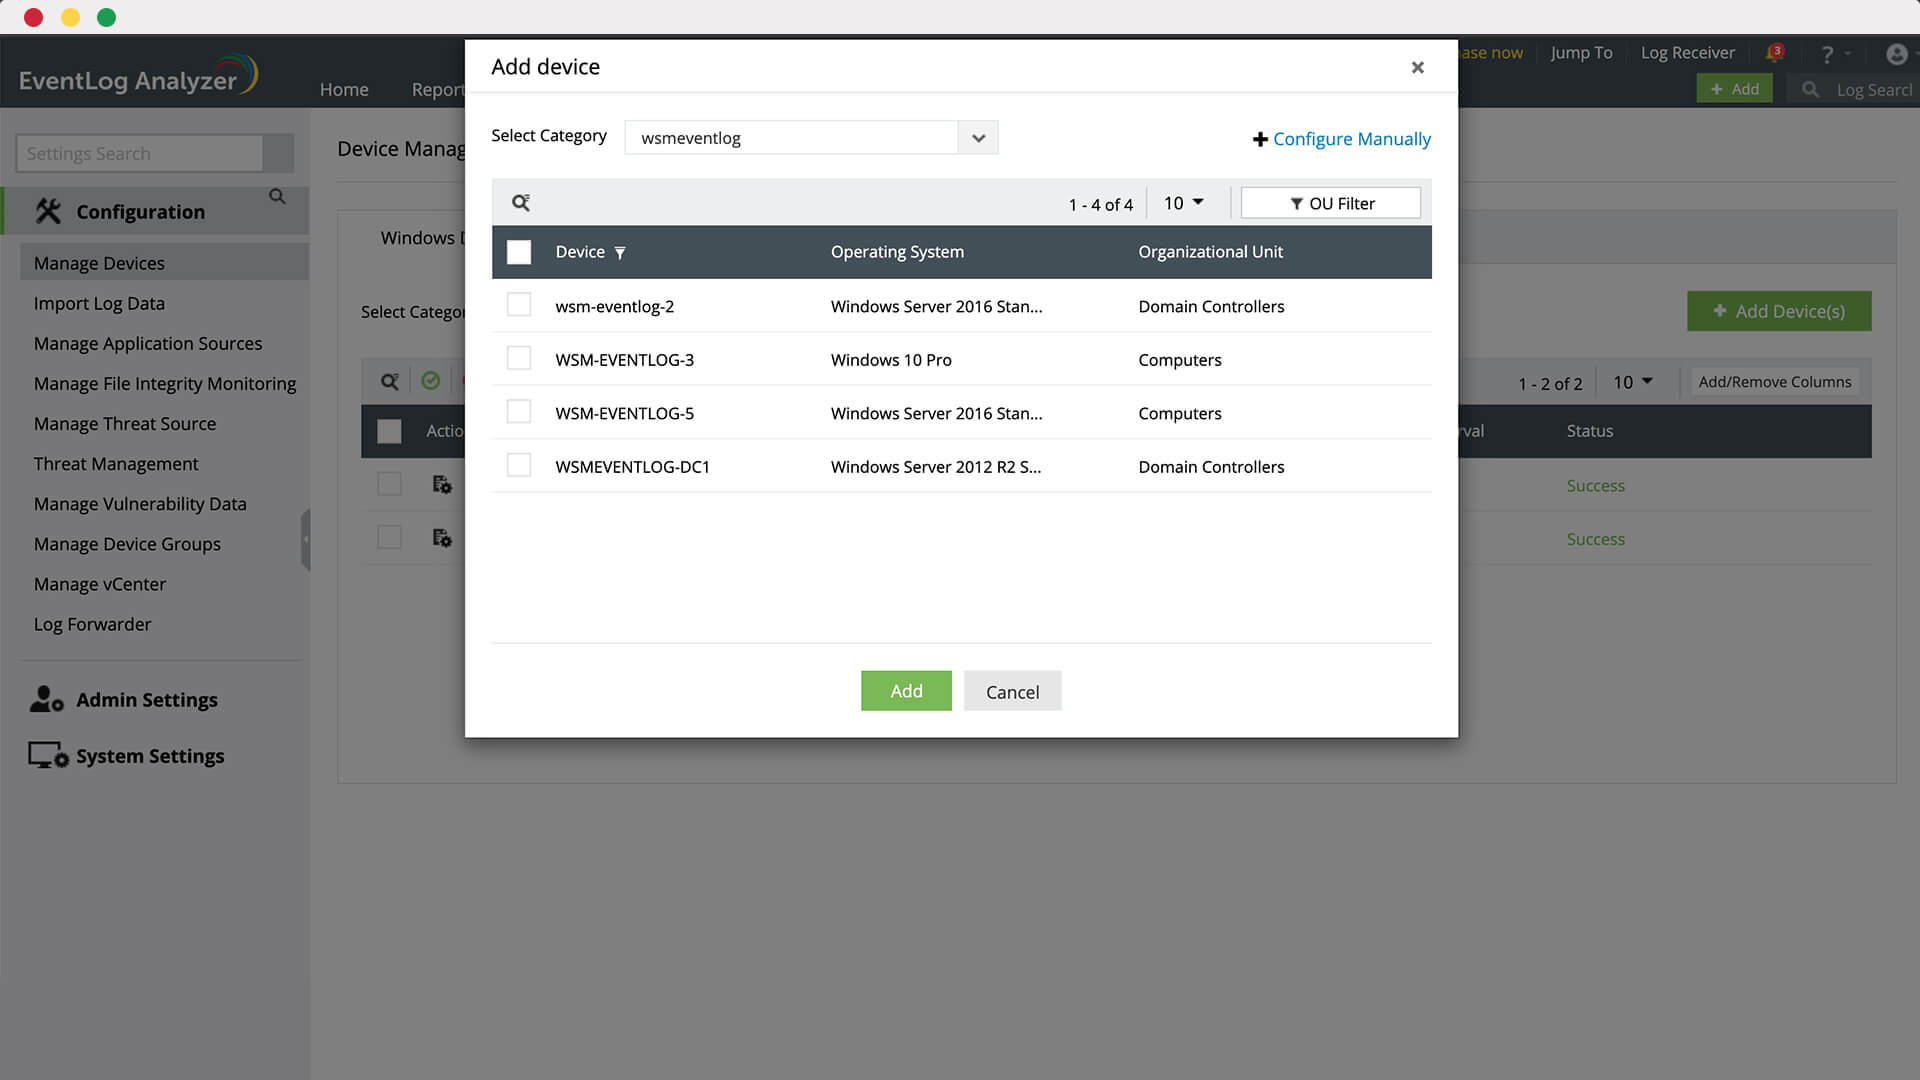Click the user profile icon
1920x1080 pixels.
1896,54
